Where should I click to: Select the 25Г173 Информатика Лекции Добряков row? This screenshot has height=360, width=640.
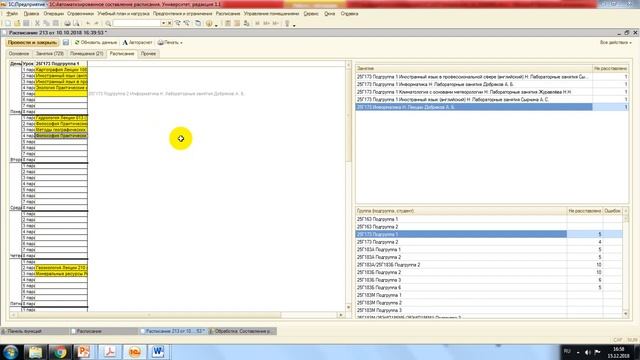492,107
